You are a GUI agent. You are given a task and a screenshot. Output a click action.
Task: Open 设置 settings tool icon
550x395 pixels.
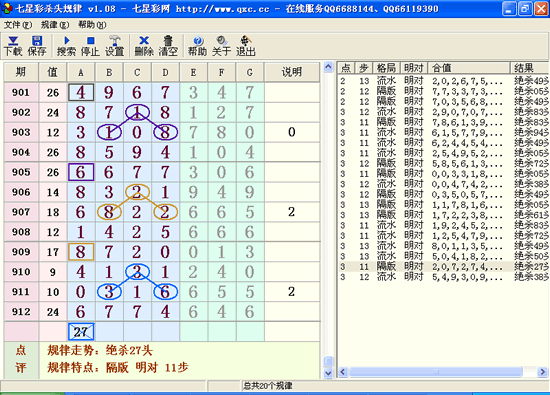114,46
